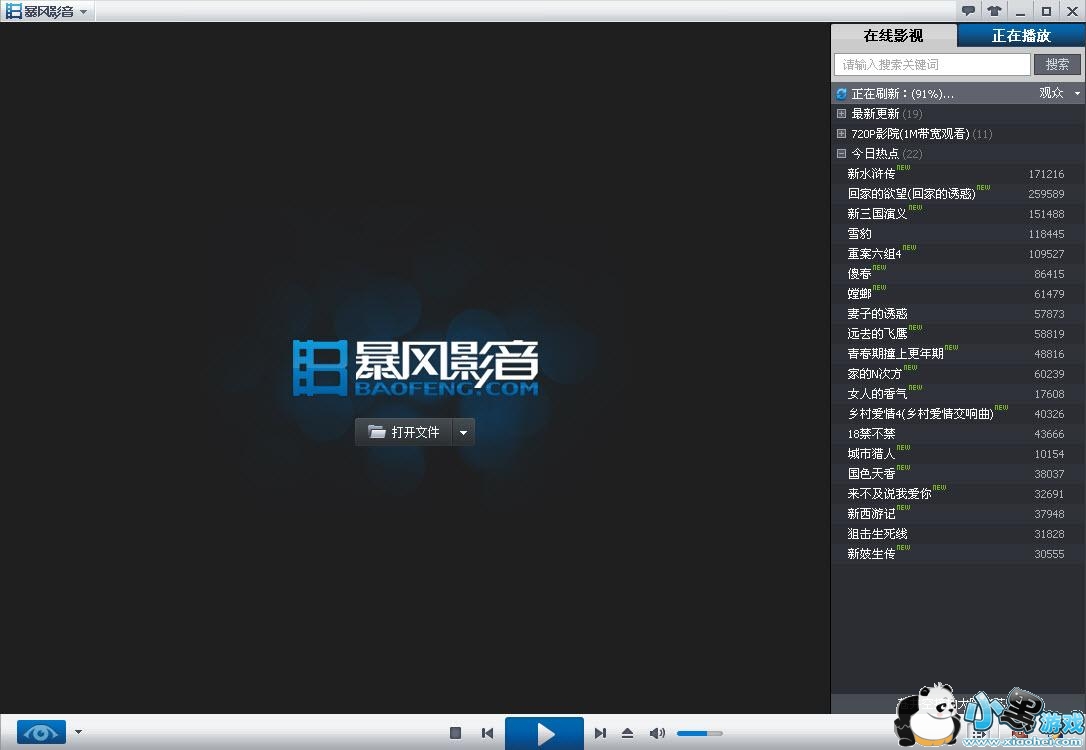Click the 正在刷新:(91%)... status text

click(x=902, y=93)
